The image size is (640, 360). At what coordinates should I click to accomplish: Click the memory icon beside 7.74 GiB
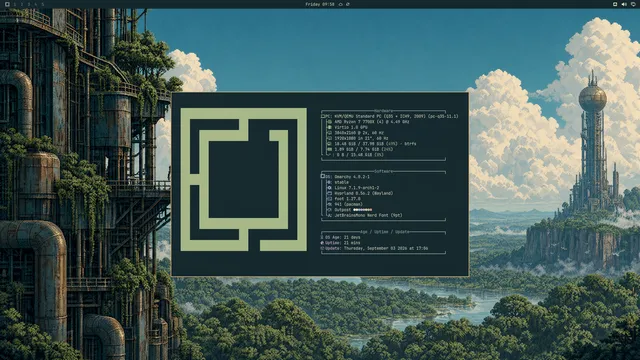[329, 149]
